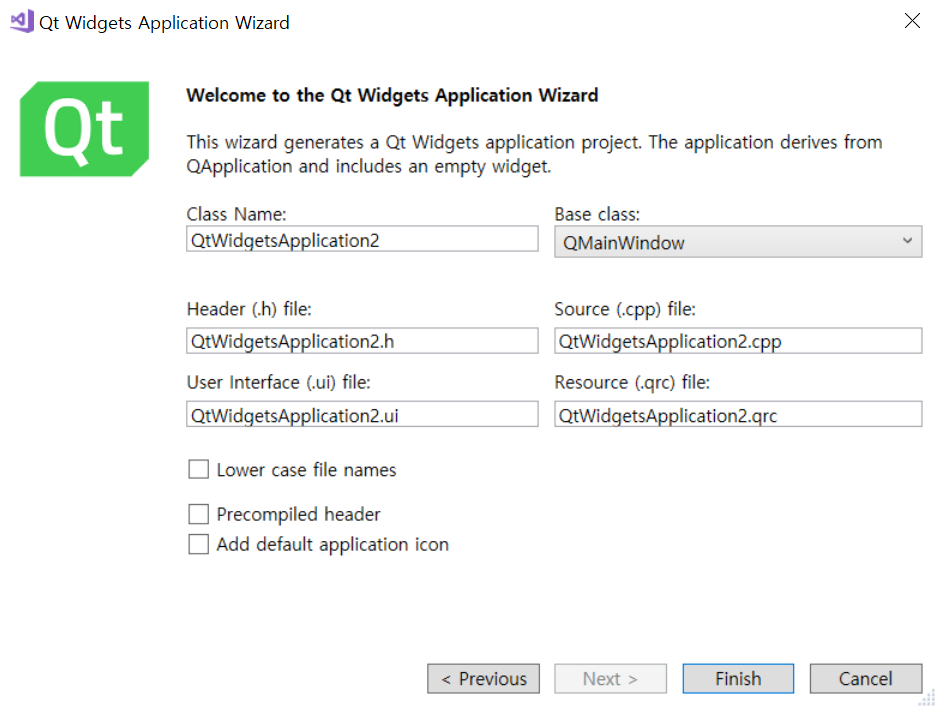936x708 pixels.
Task: Click the "Qt Widgets Application Wizard" window title
Action: coord(164,23)
